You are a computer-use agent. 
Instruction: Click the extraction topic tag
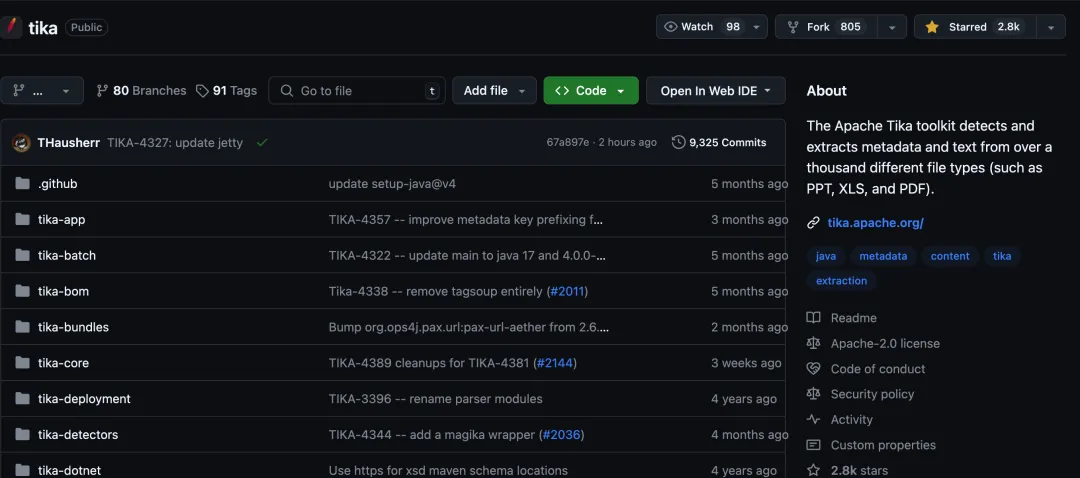pos(842,280)
